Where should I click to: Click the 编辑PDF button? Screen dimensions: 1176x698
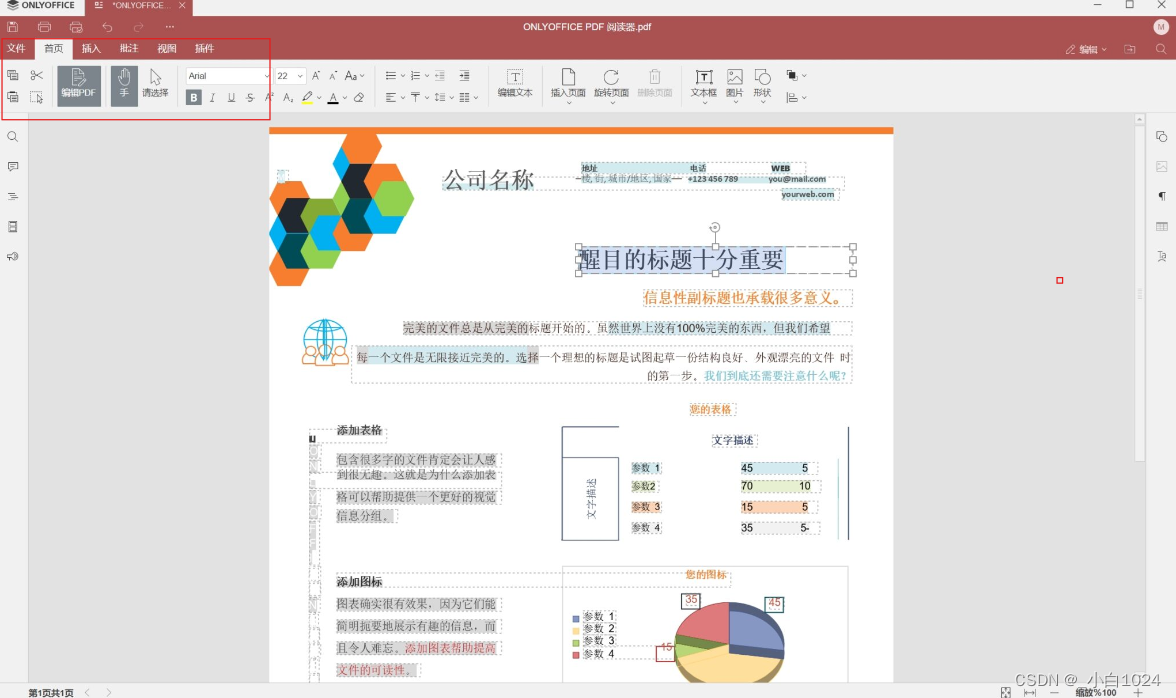pos(79,85)
